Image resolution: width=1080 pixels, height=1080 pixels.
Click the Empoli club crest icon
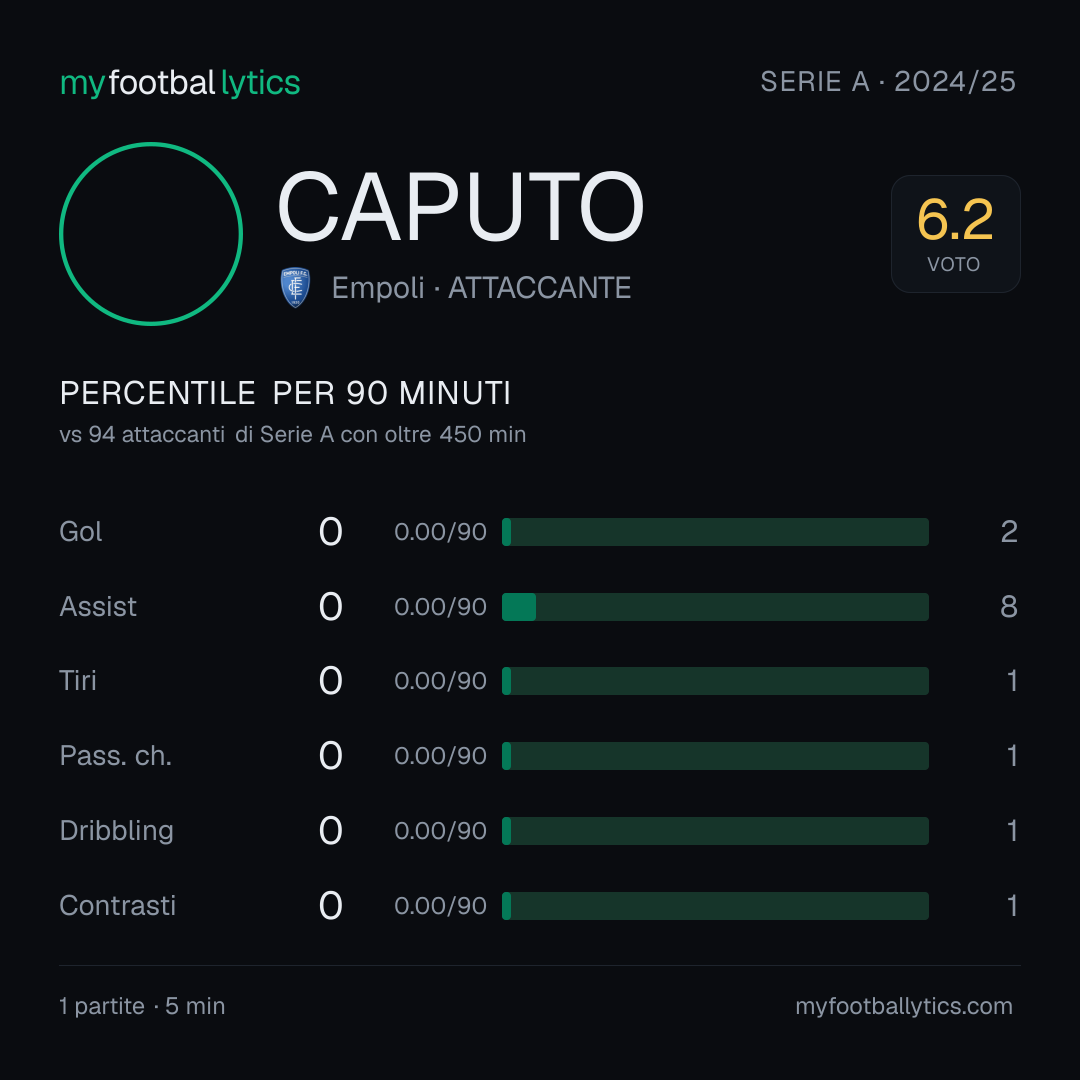tap(295, 287)
